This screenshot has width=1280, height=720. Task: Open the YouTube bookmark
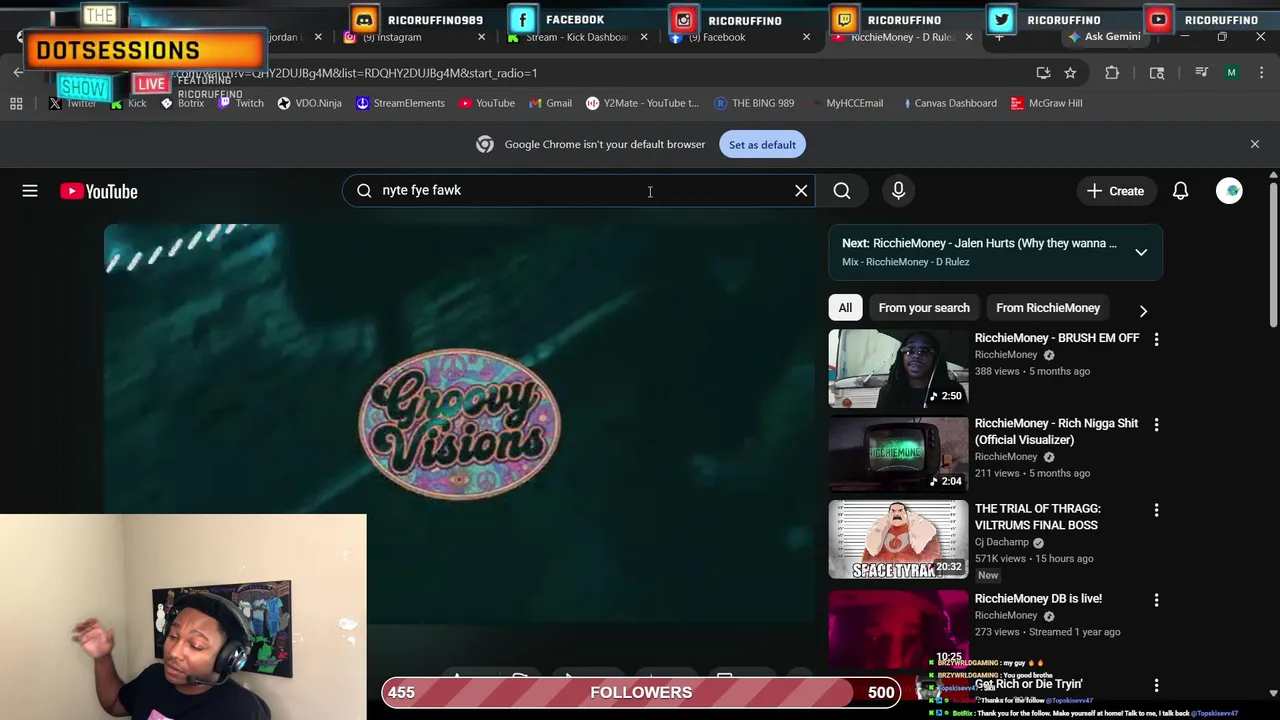pyautogui.click(x=487, y=103)
